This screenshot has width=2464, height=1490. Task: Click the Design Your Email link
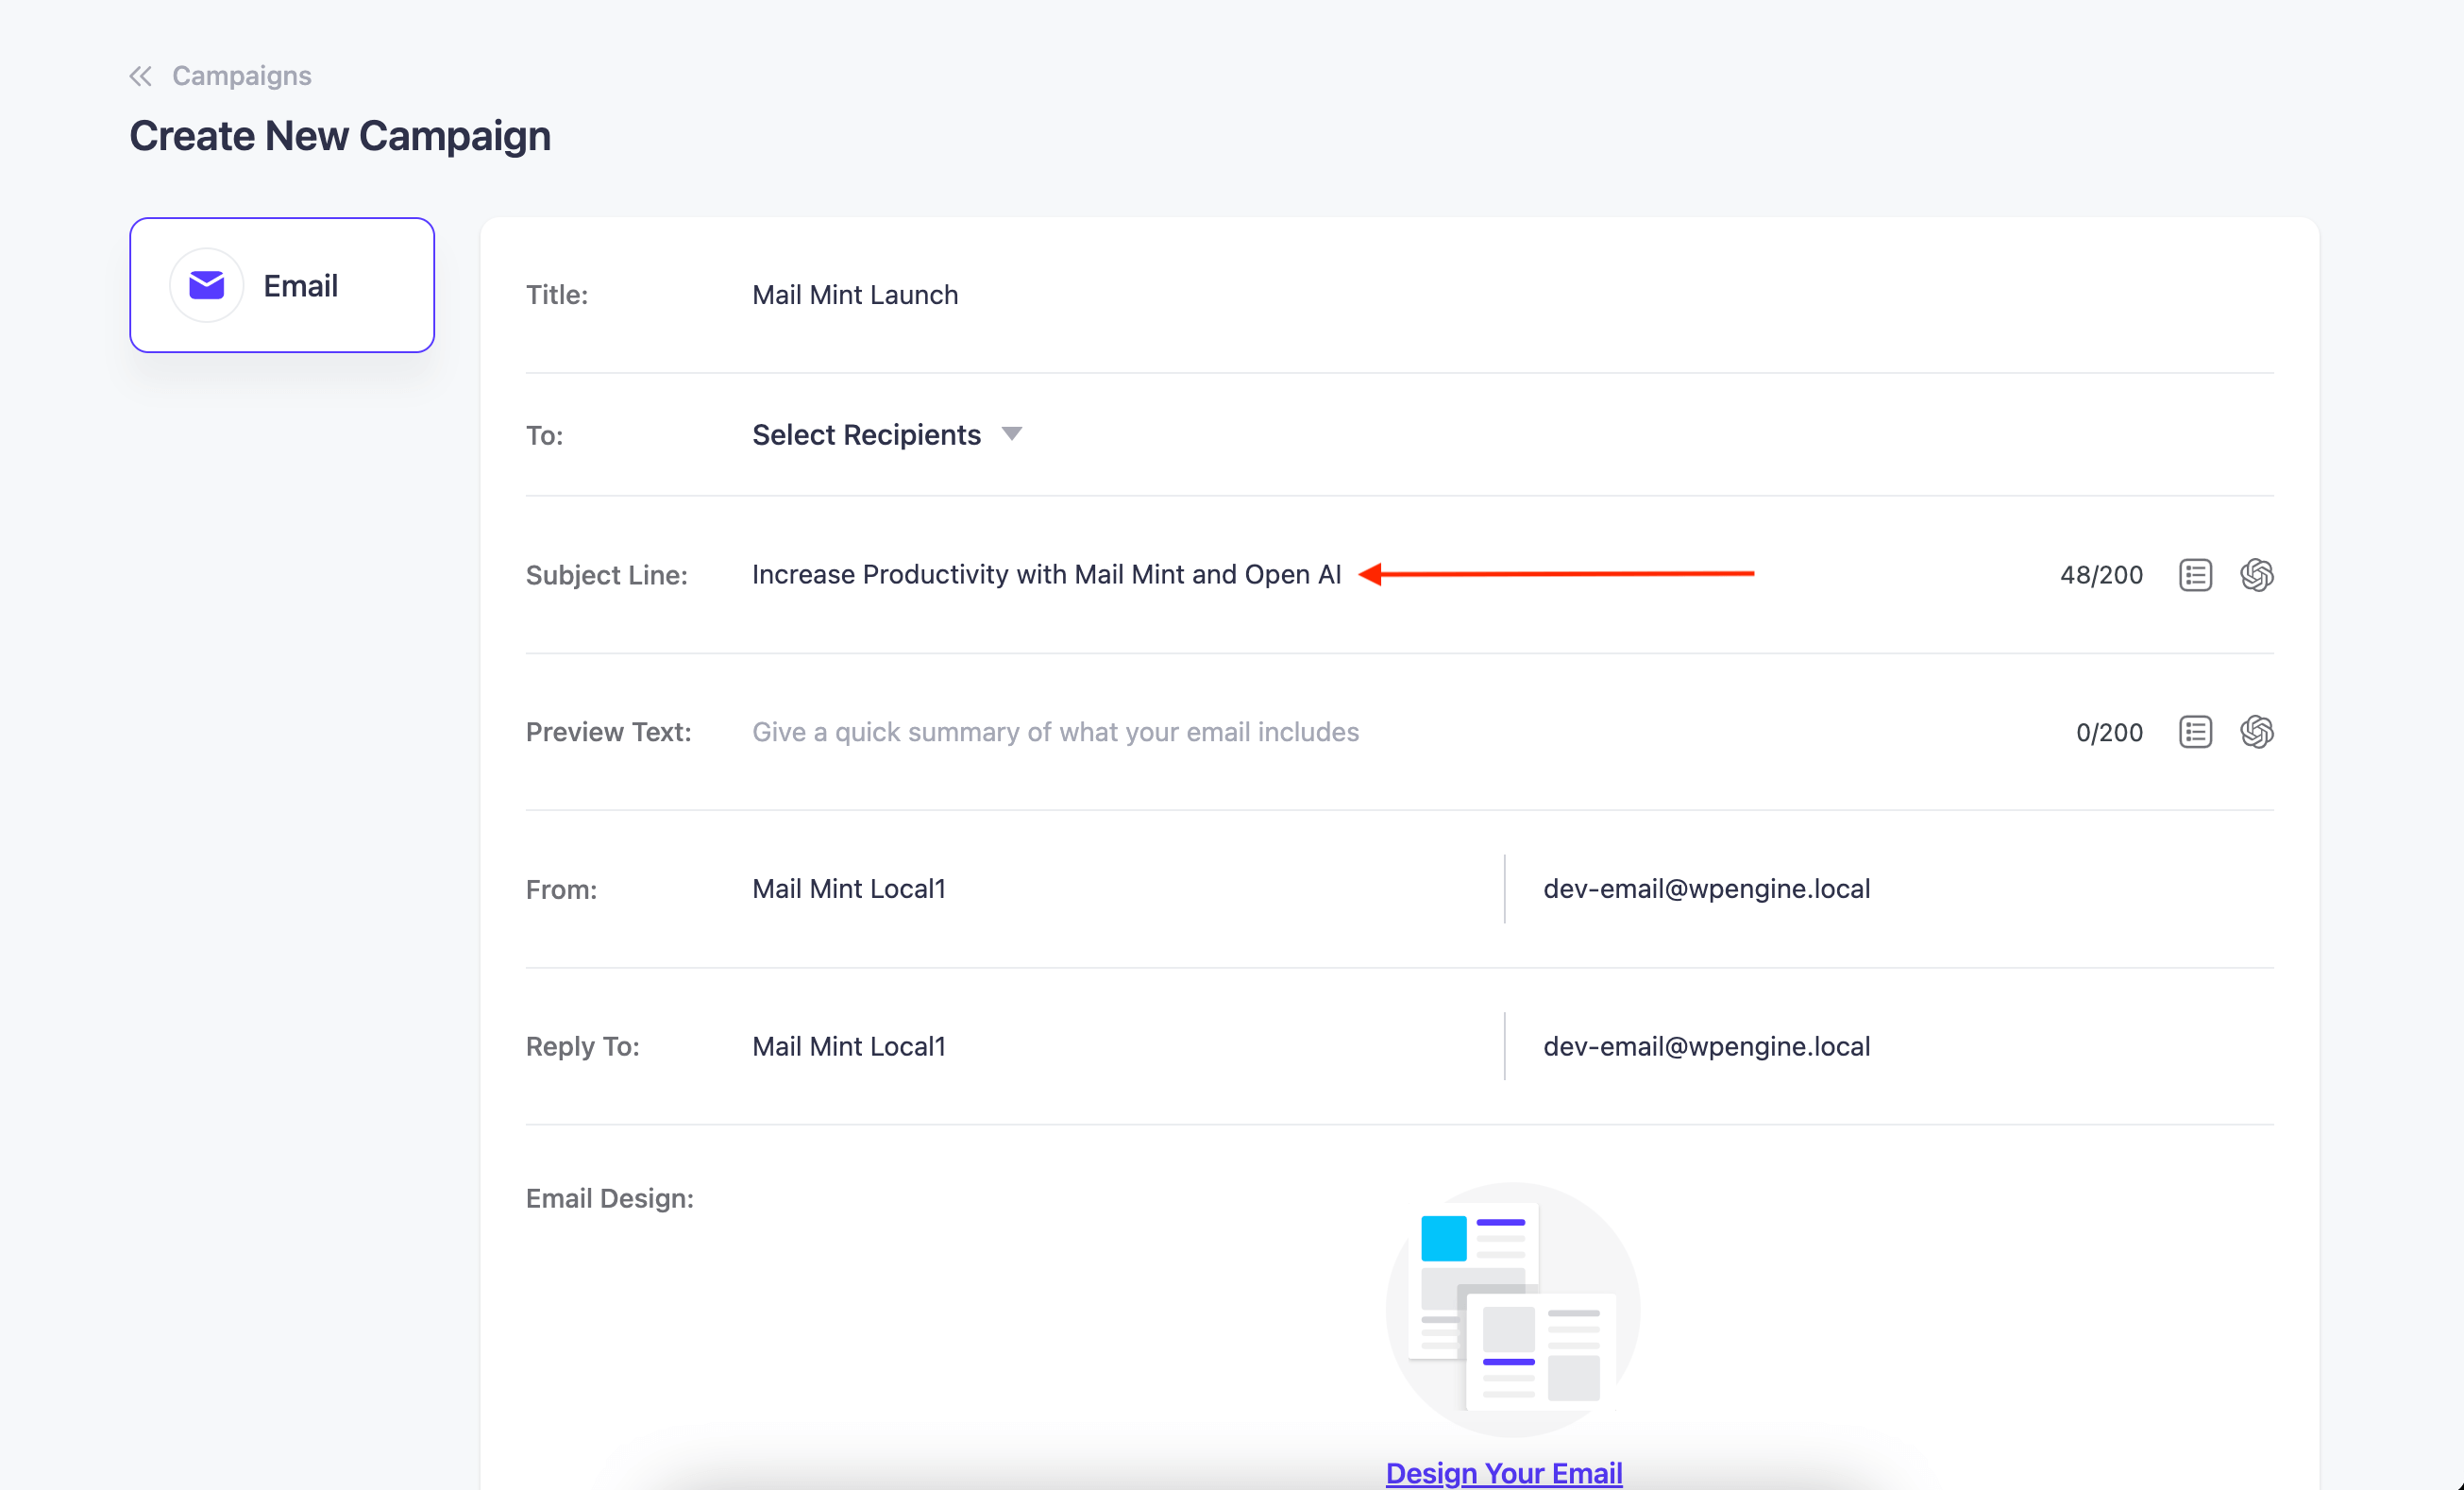coord(1503,1472)
